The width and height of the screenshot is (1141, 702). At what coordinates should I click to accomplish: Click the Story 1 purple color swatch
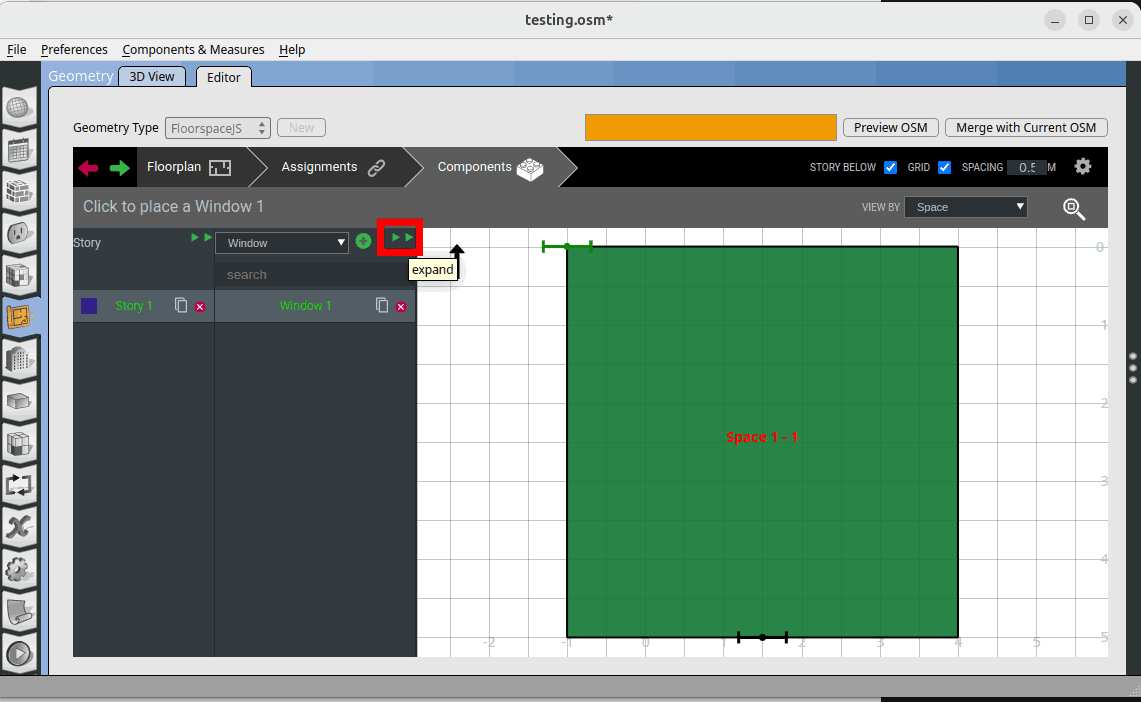[x=89, y=306]
